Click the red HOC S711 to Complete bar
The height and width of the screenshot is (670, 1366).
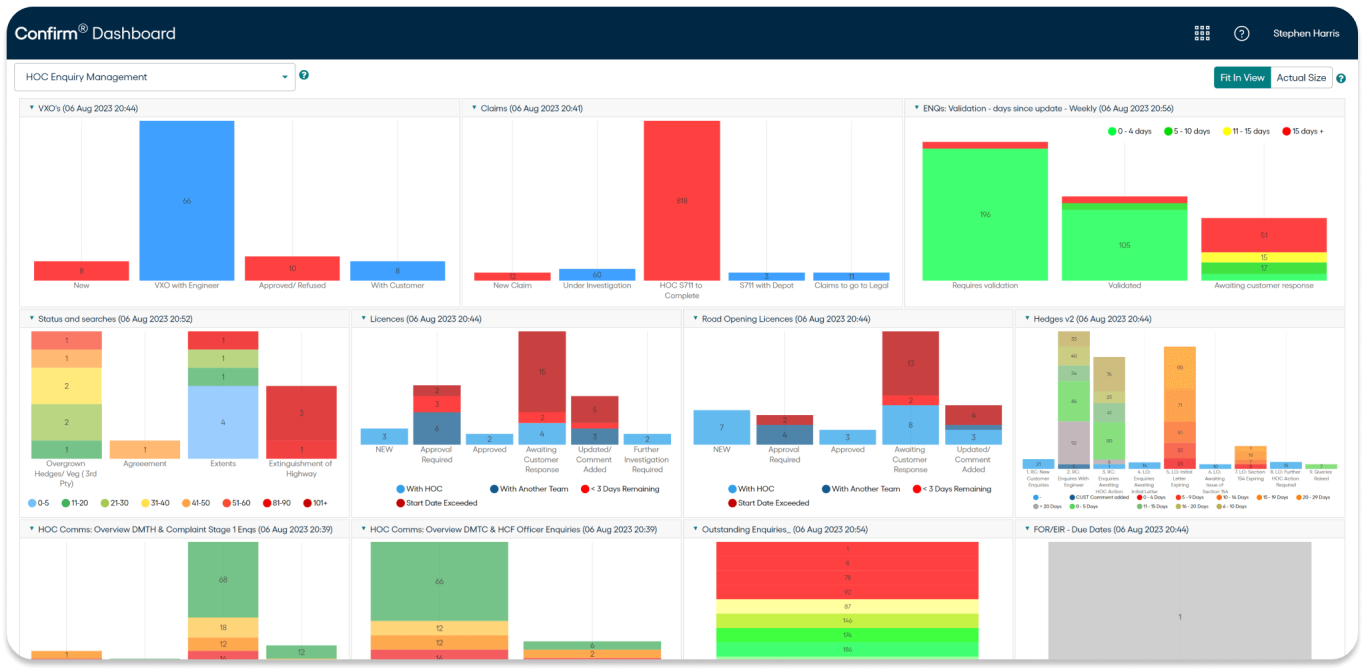point(682,200)
